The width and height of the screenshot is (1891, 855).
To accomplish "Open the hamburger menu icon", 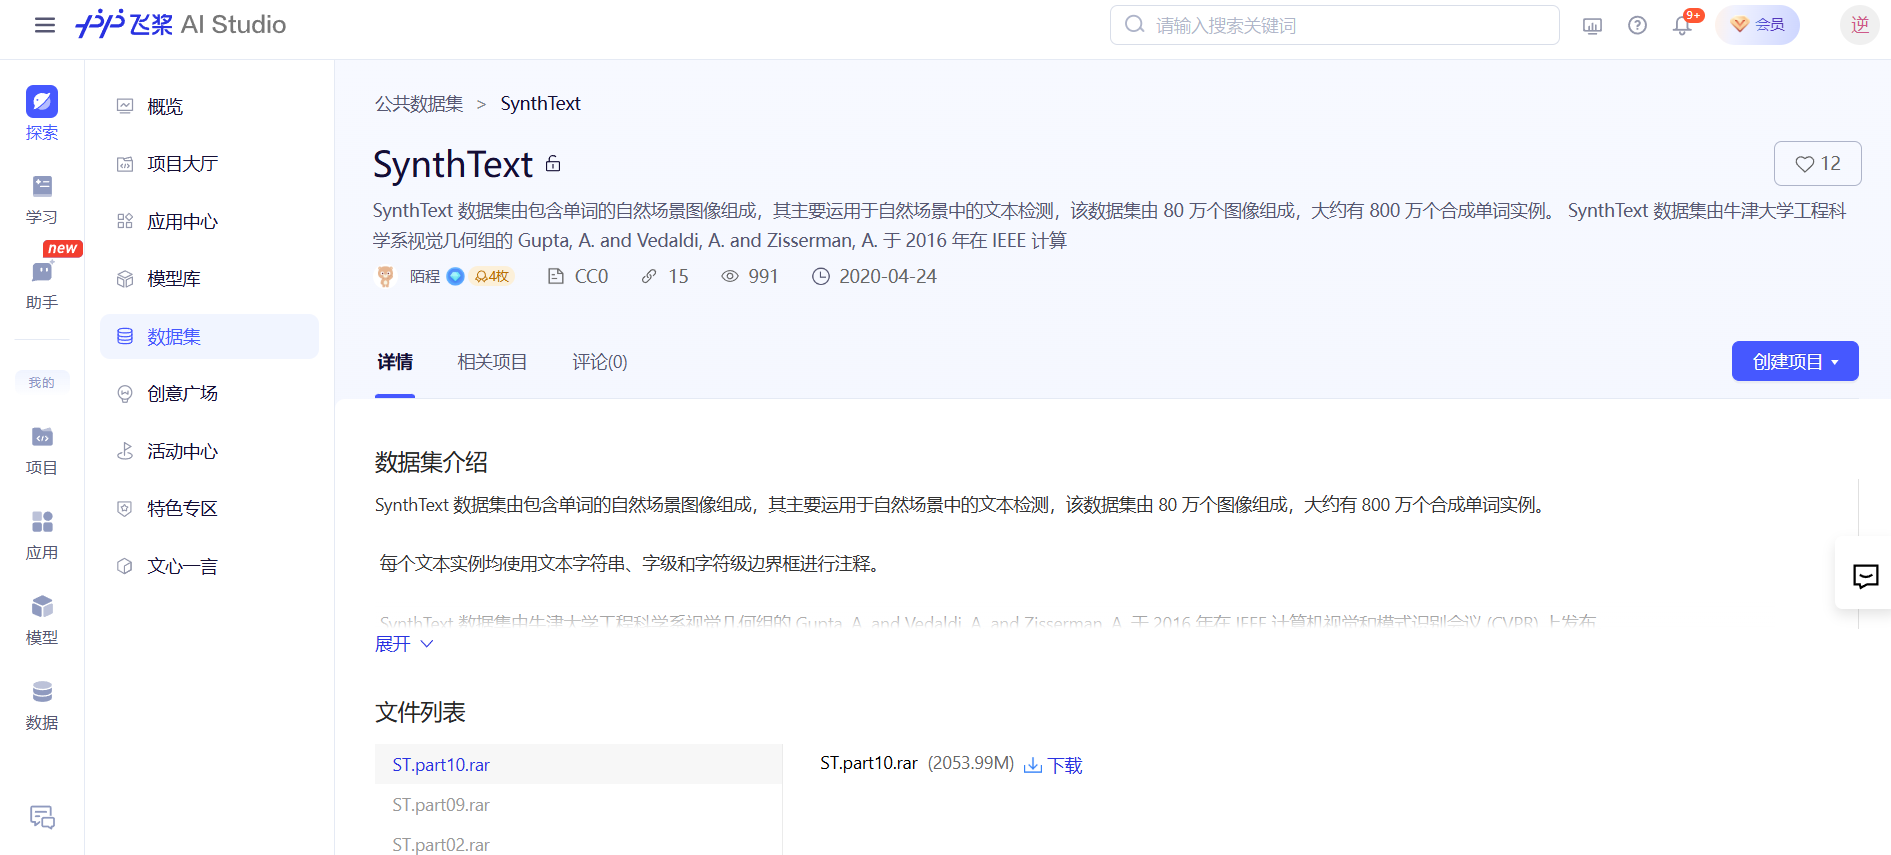I will [44, 25].
